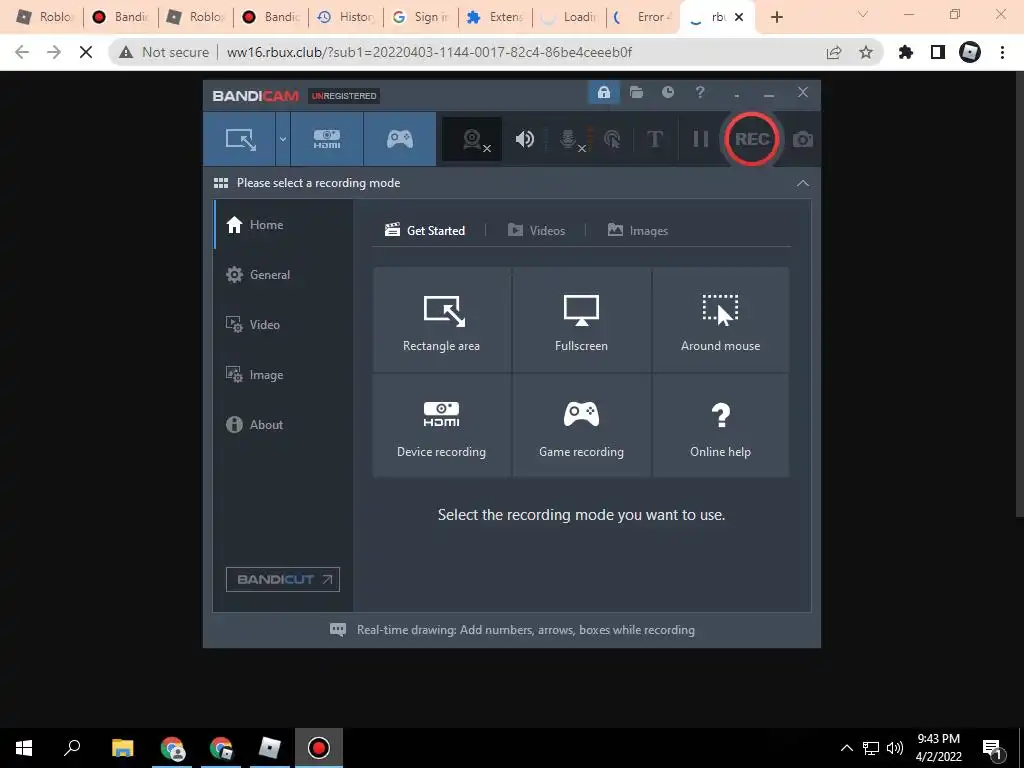Switch to the Sign in Google tab
Screen dimensions: 1024x768
coord(420,17)
